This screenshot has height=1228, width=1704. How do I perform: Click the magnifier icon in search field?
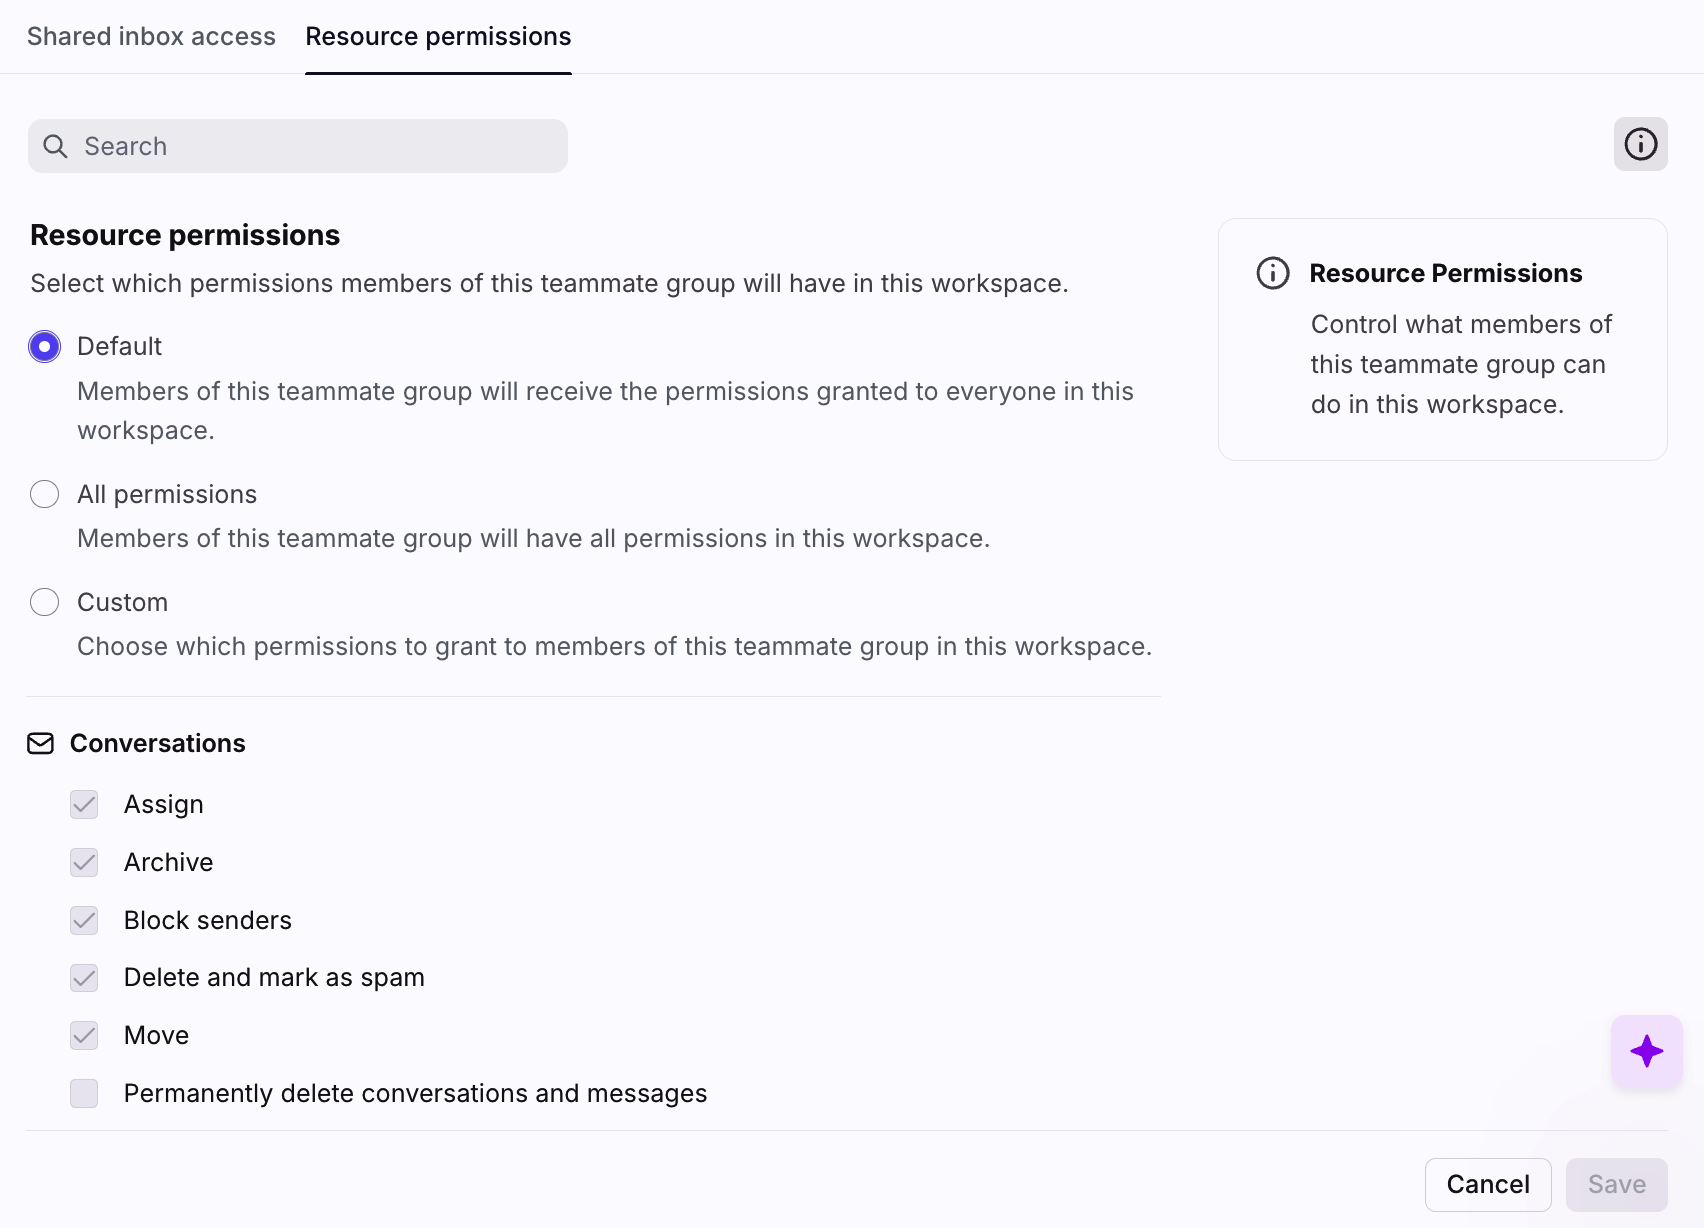56,147
